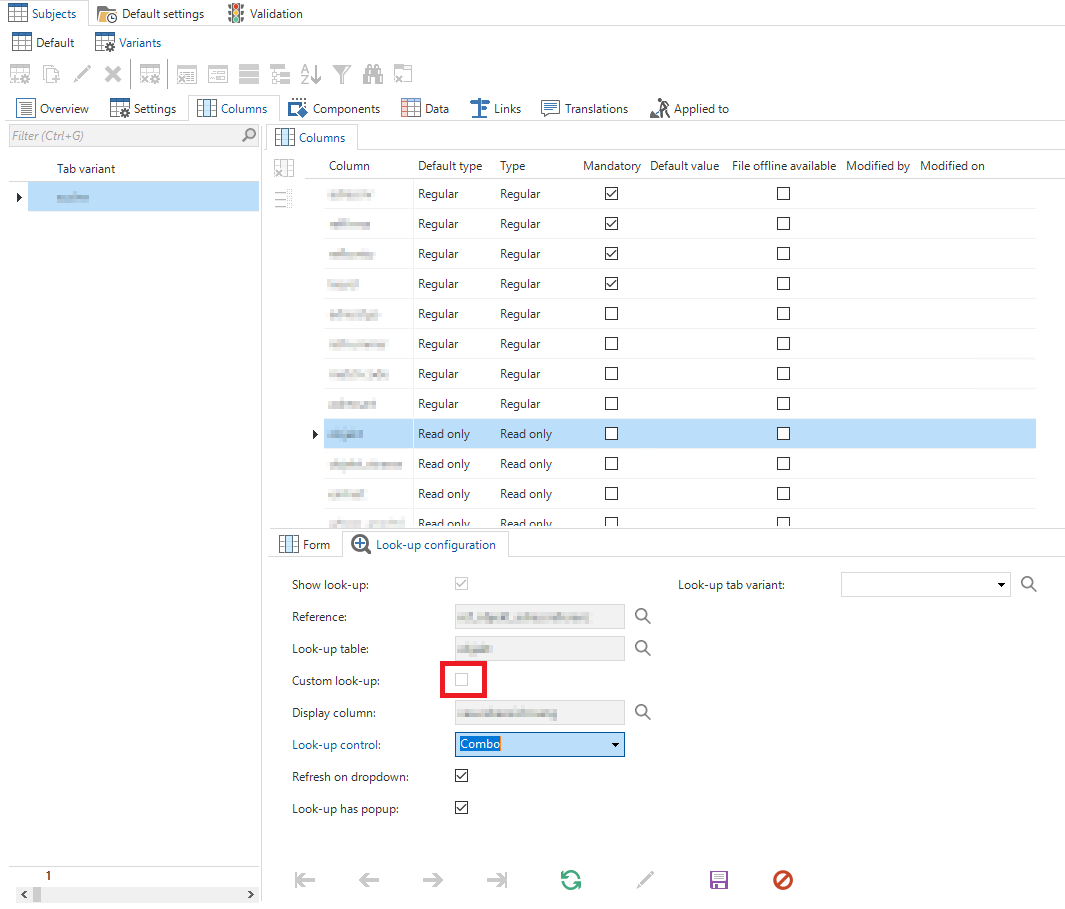Click the File offline available column header
Image resolution: width=1065 pixels, height=909 pixels.
pos(784,166)
